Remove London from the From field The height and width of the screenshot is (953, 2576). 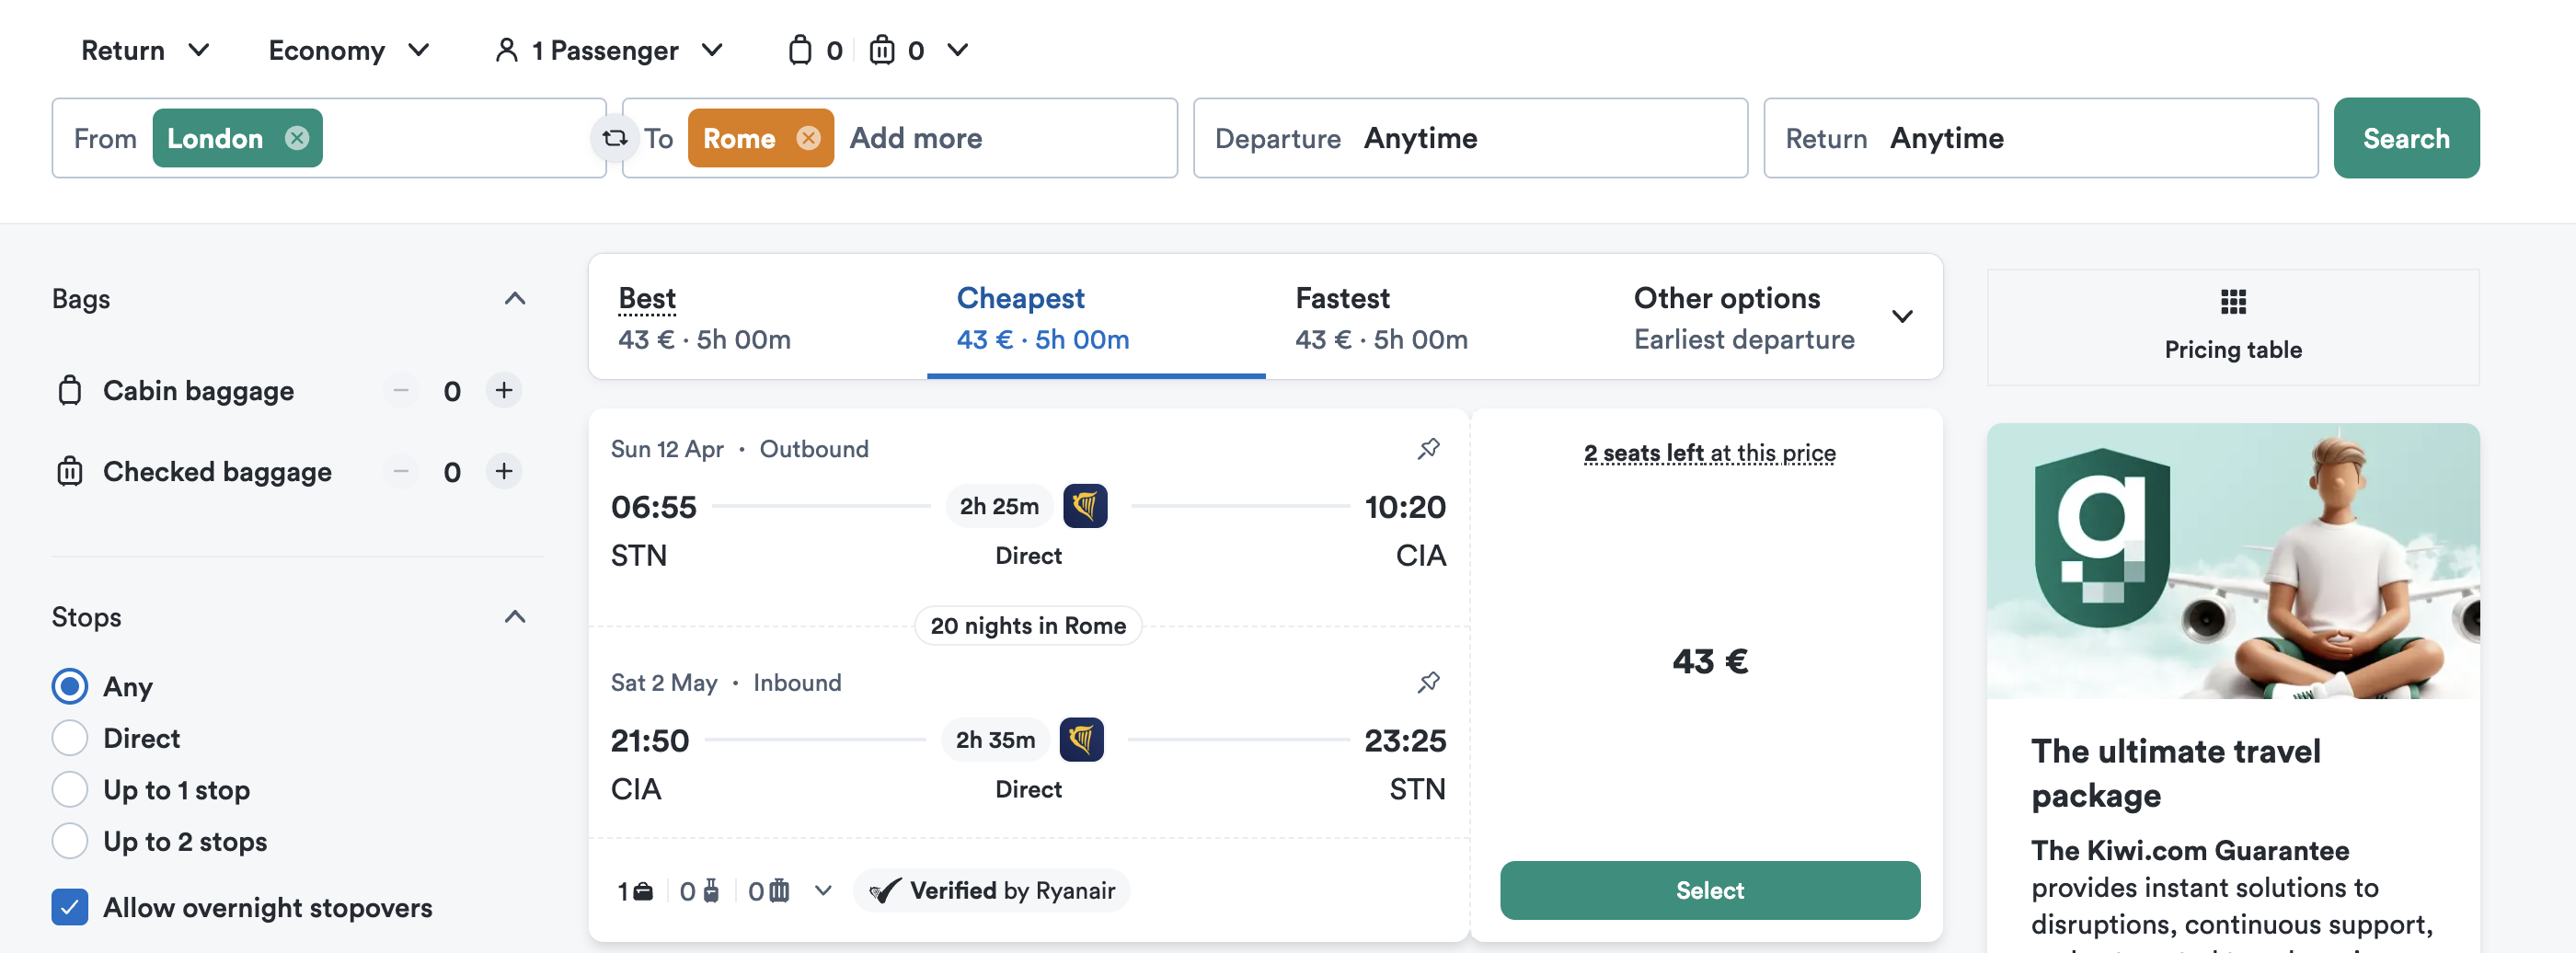(297, 138)
